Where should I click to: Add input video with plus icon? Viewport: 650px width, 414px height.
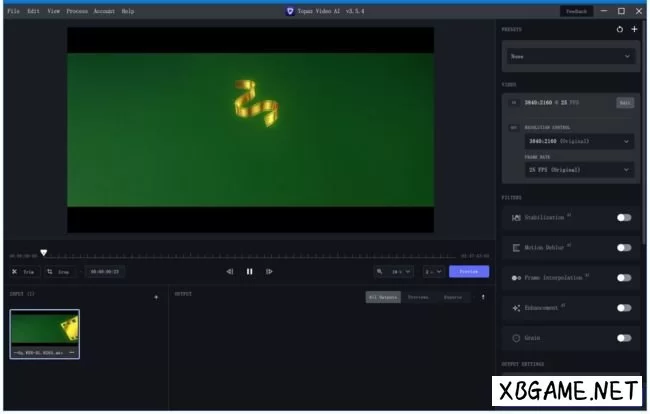(x=156, y=297)
